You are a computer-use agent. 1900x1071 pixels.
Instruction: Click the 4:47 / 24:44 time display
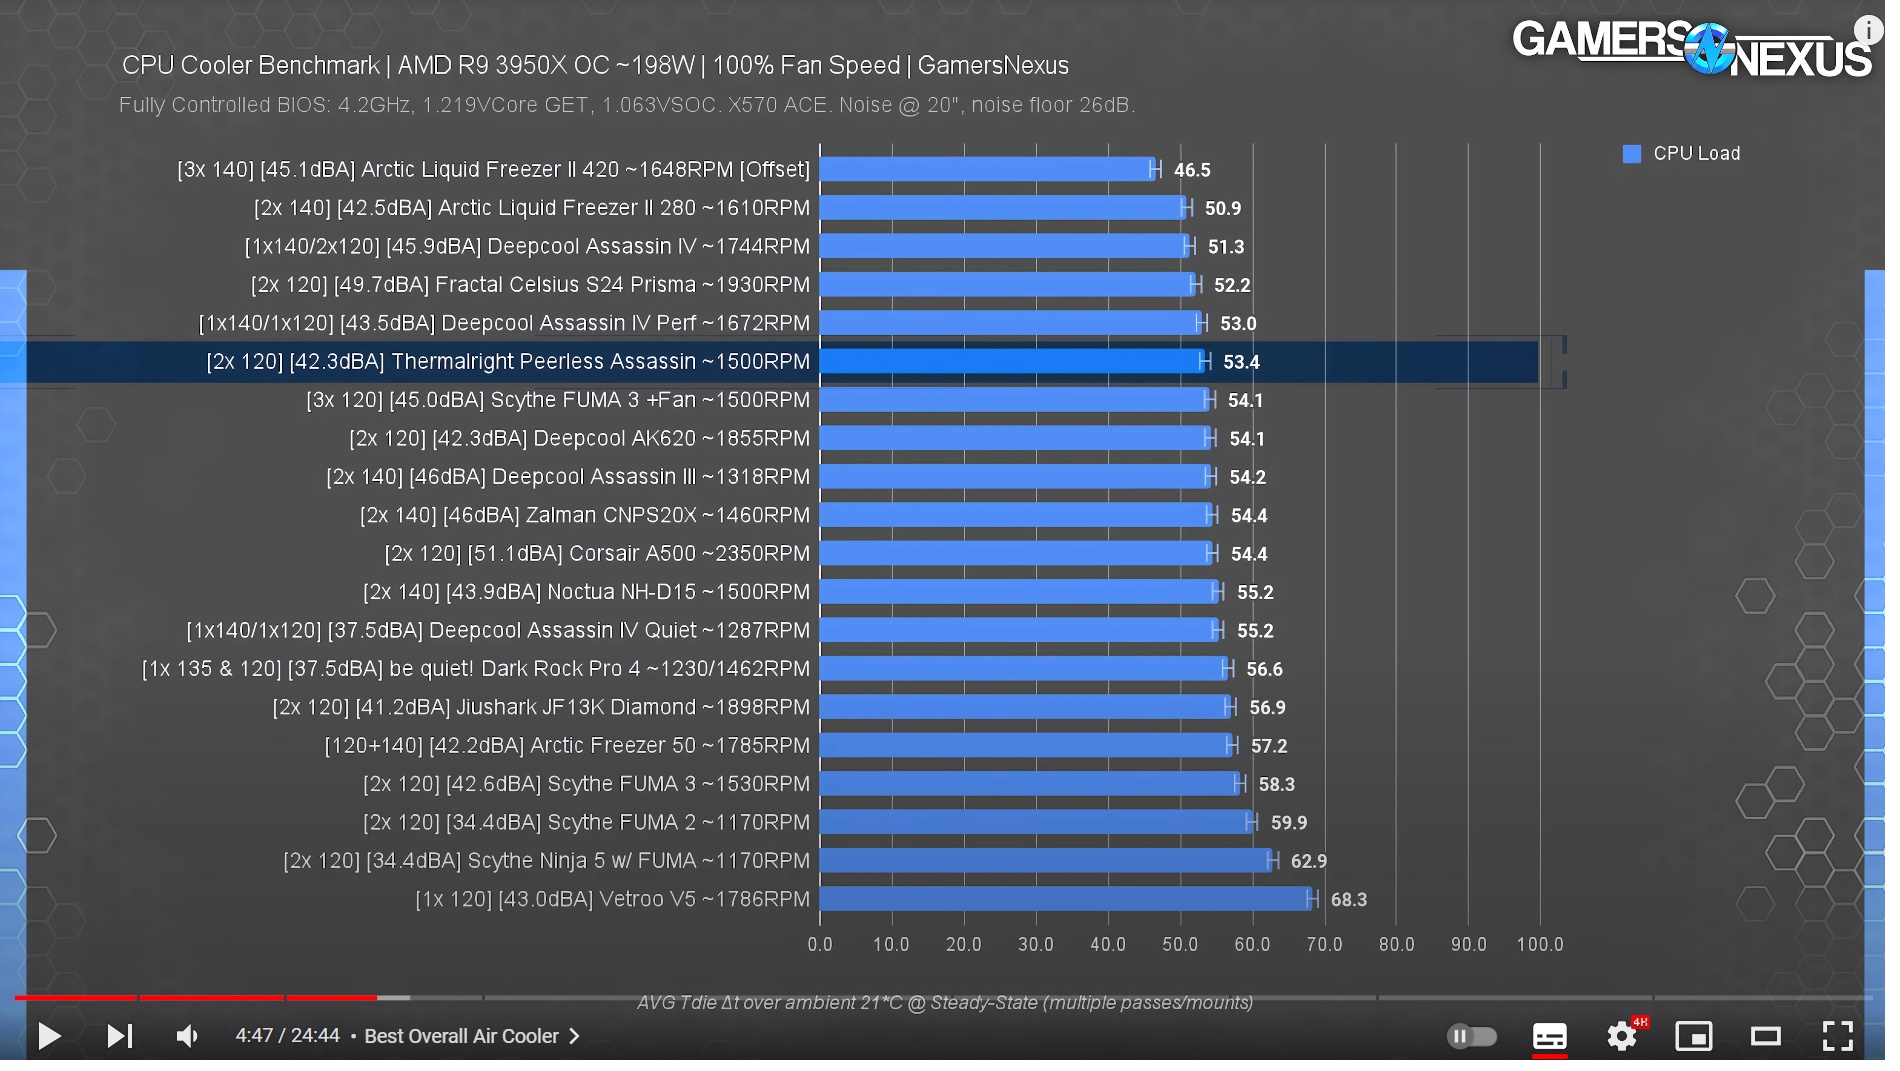point(288,1036)
